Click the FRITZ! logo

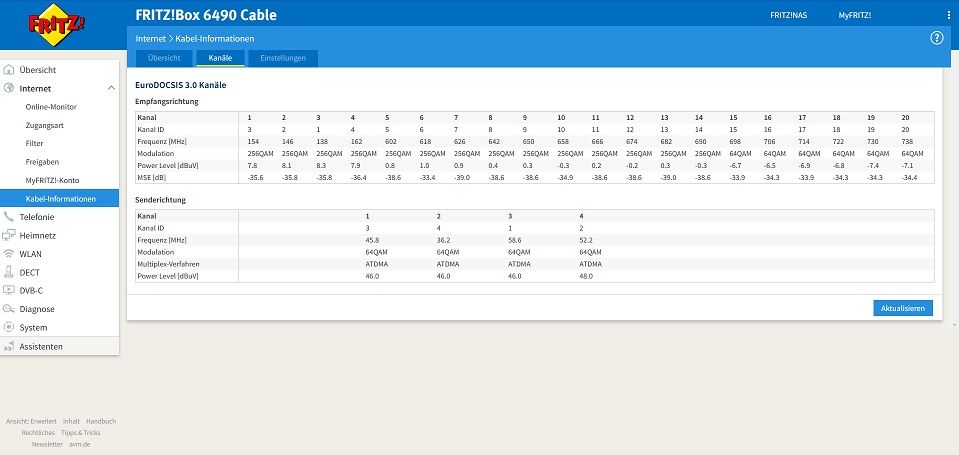[x=56, y=24]
